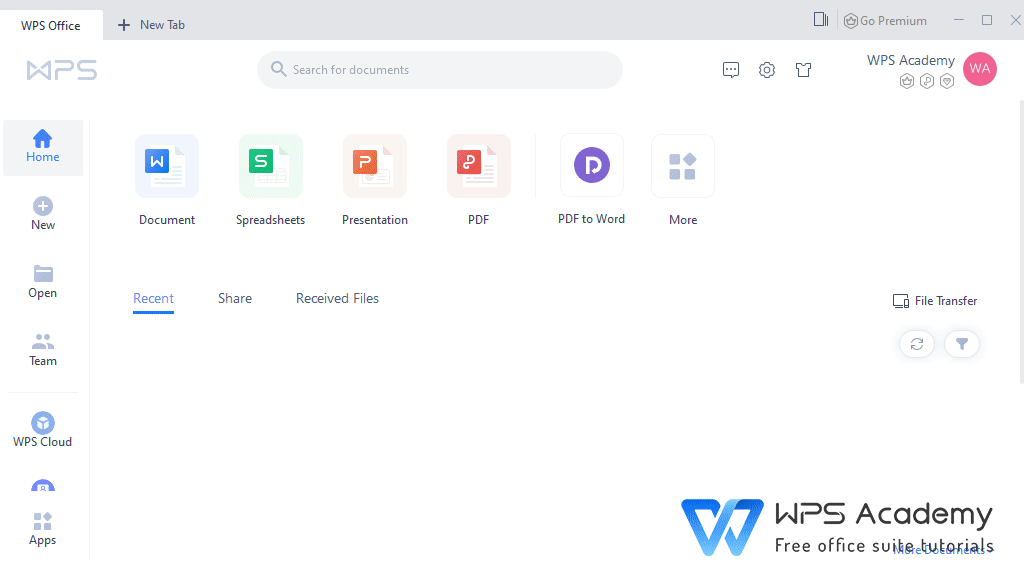Switch to the Received Files tab
The image size is (1024, 576).
tap(337, 298)
